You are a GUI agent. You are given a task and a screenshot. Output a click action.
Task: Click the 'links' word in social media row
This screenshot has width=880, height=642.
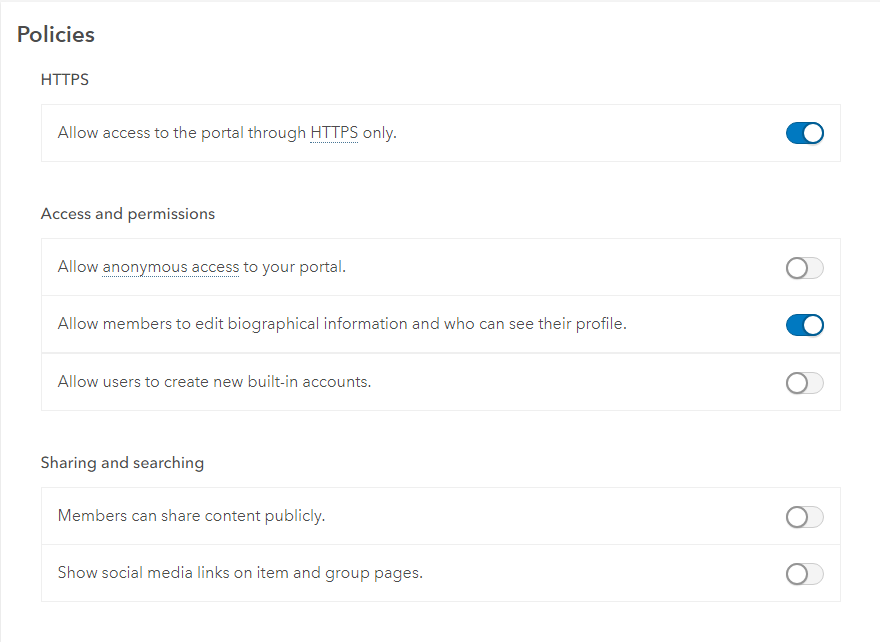[213, 574]
